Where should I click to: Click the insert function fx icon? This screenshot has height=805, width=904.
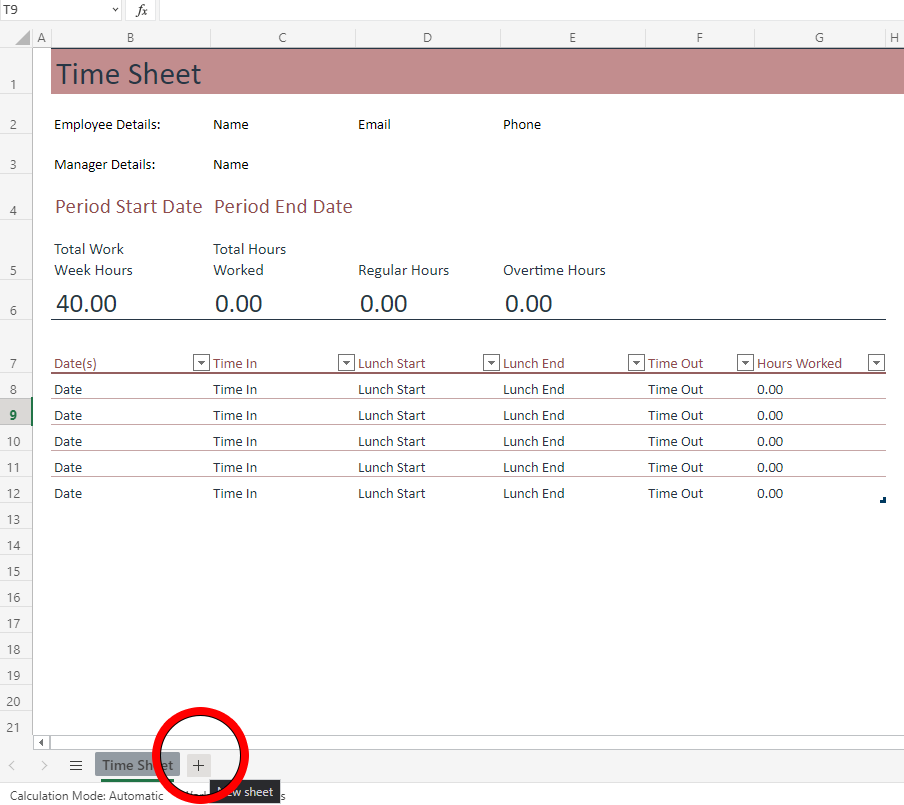(142, 10)
